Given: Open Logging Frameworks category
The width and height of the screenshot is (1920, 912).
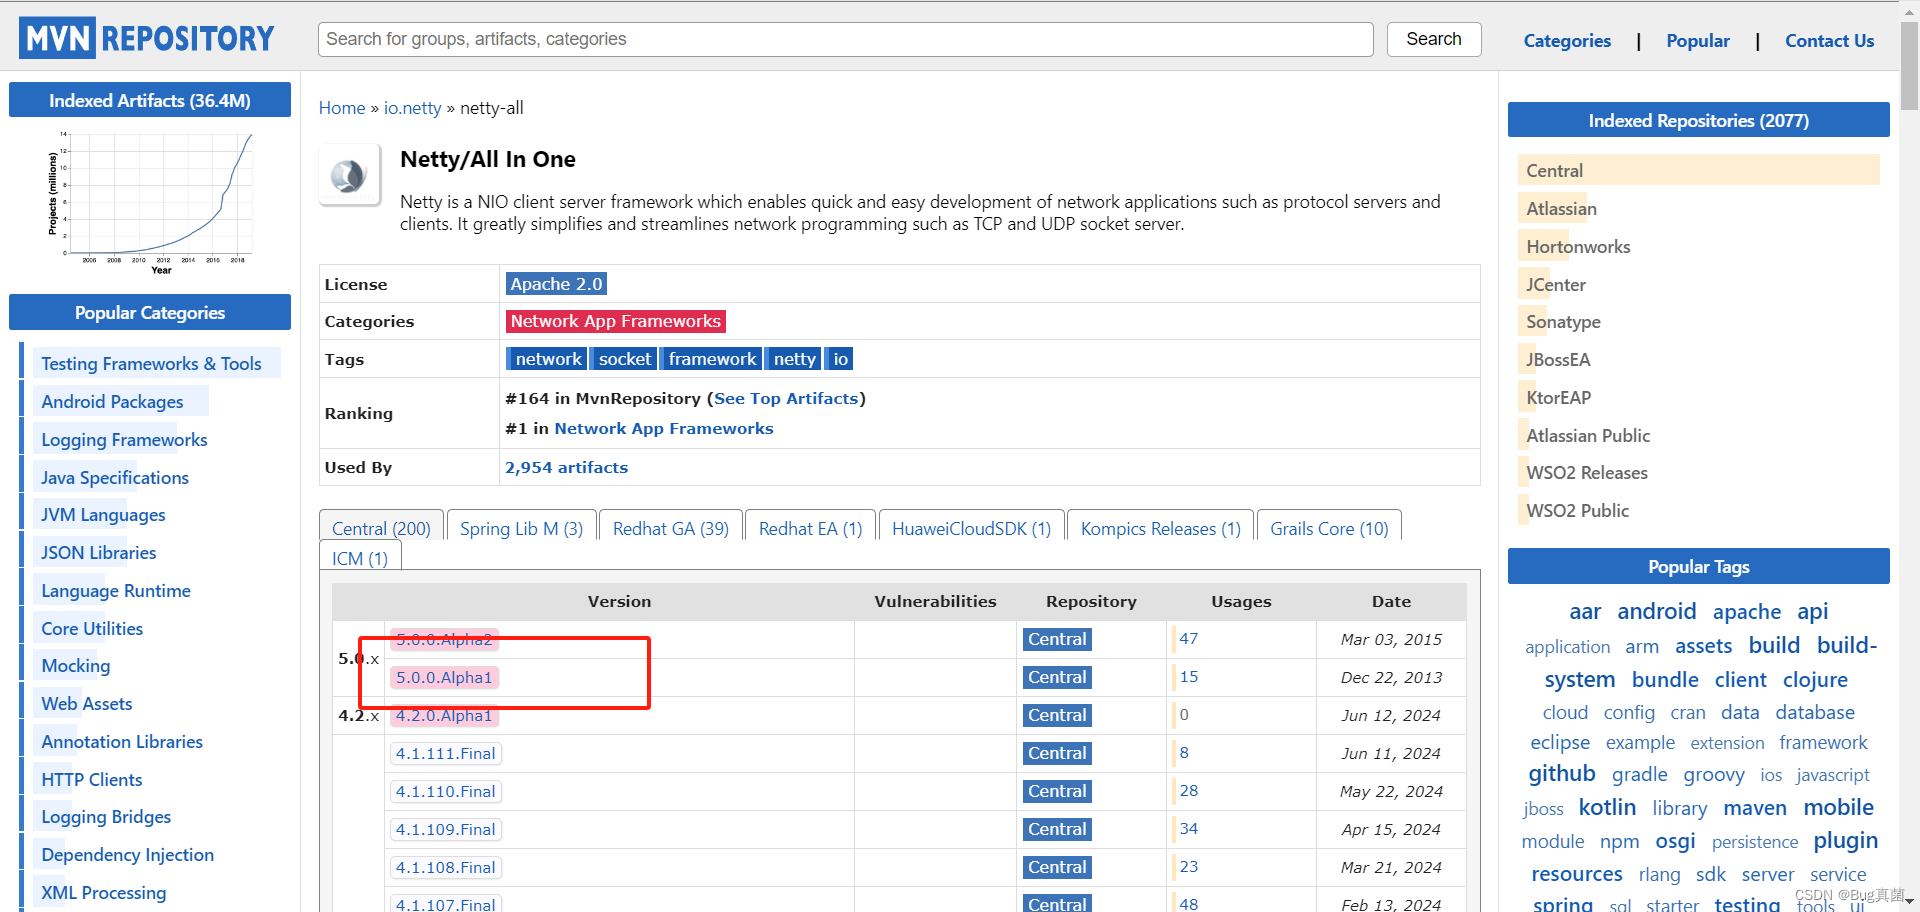Looking at the screenshot, I should point(124,440).
